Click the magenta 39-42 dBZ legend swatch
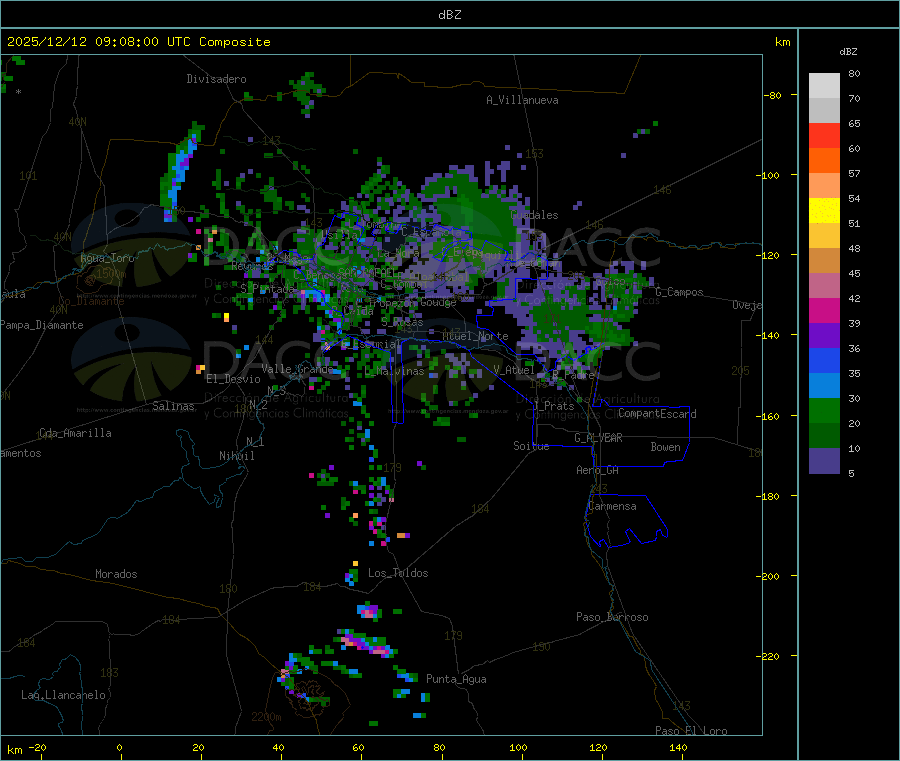Image resolution: width=900 pixels, height=761 pixels. (x=824, y=311)
